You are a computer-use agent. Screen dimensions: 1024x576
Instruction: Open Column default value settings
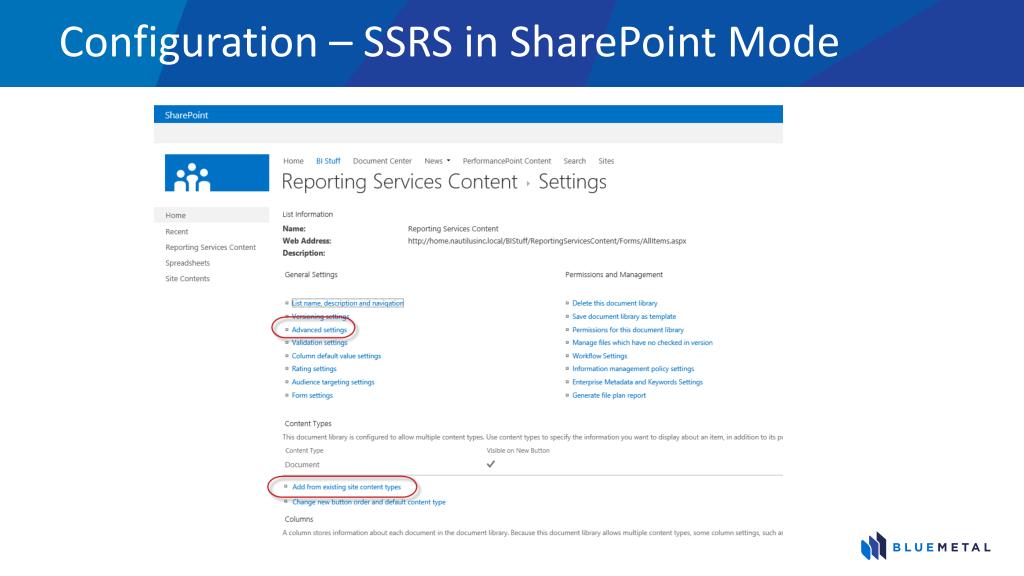pos(336,356)
